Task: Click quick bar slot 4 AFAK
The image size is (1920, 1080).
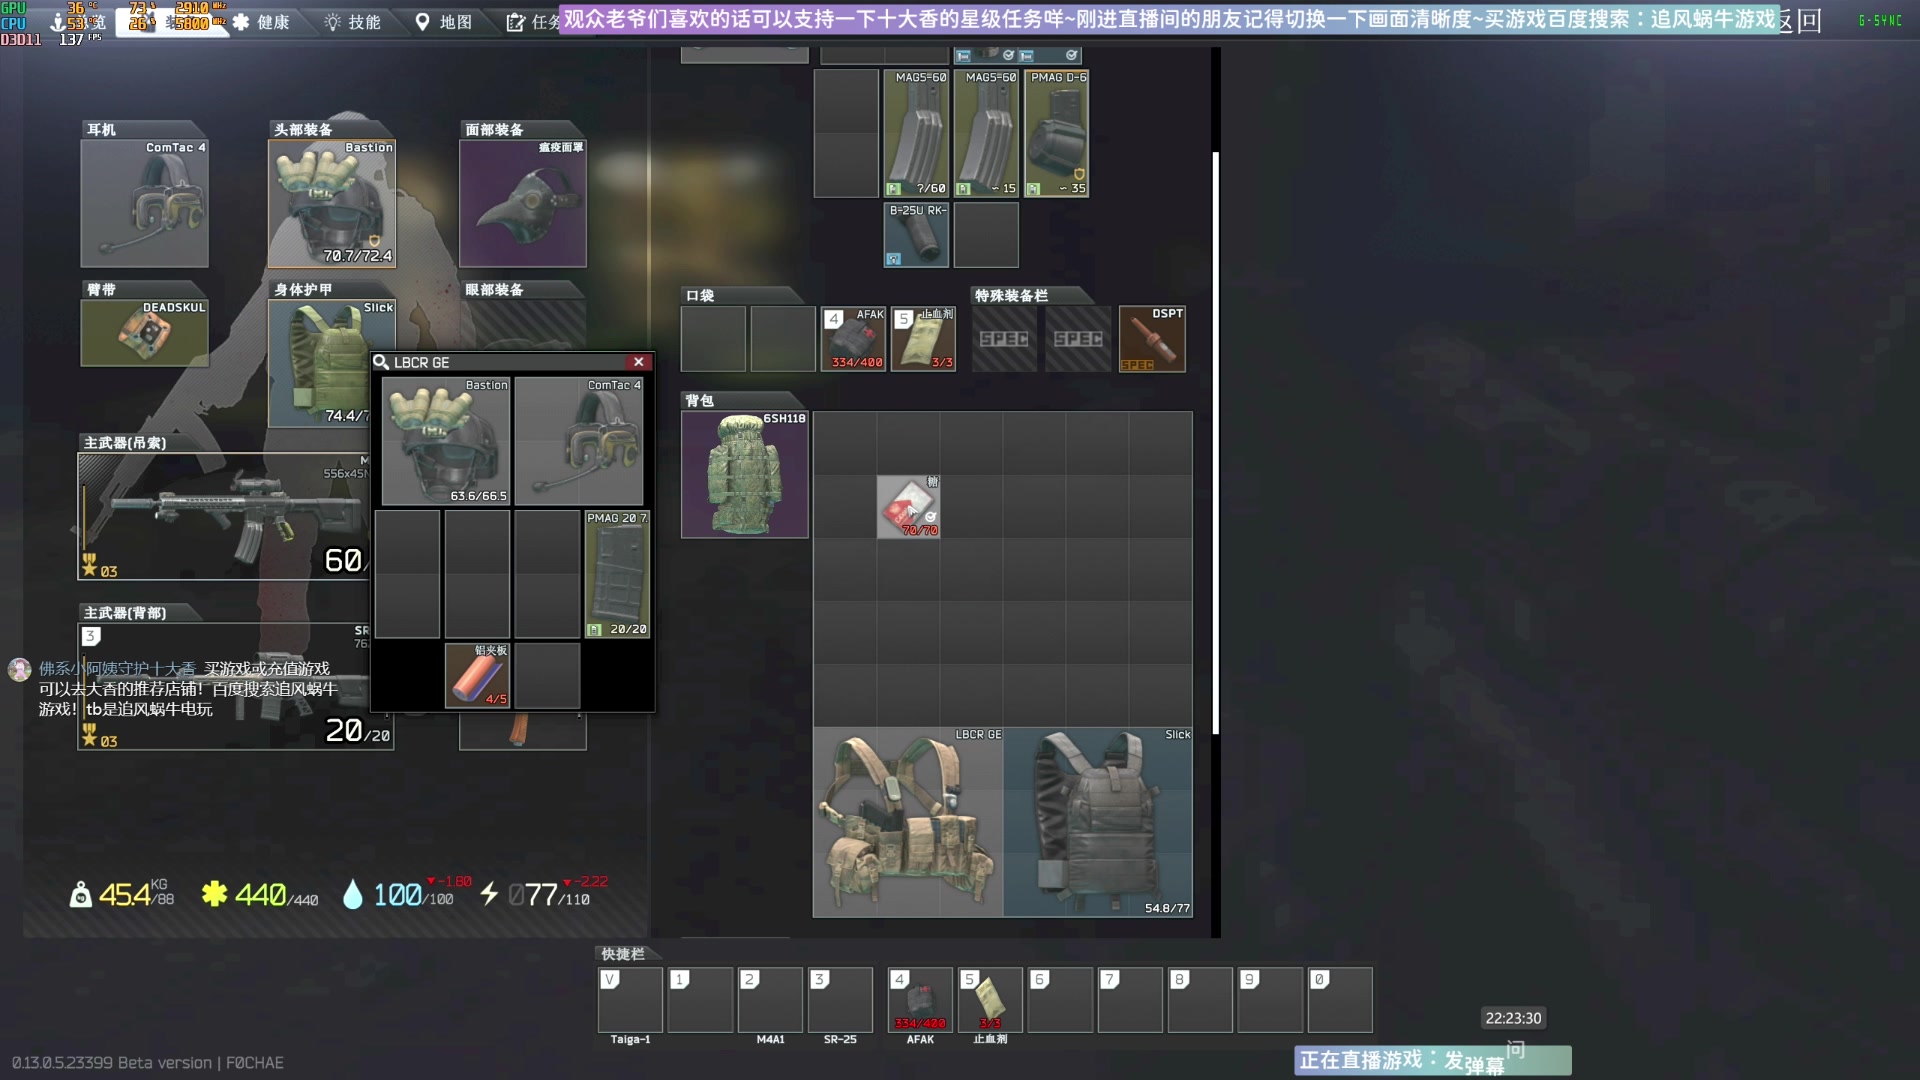Action: click(x=920, y=999)
